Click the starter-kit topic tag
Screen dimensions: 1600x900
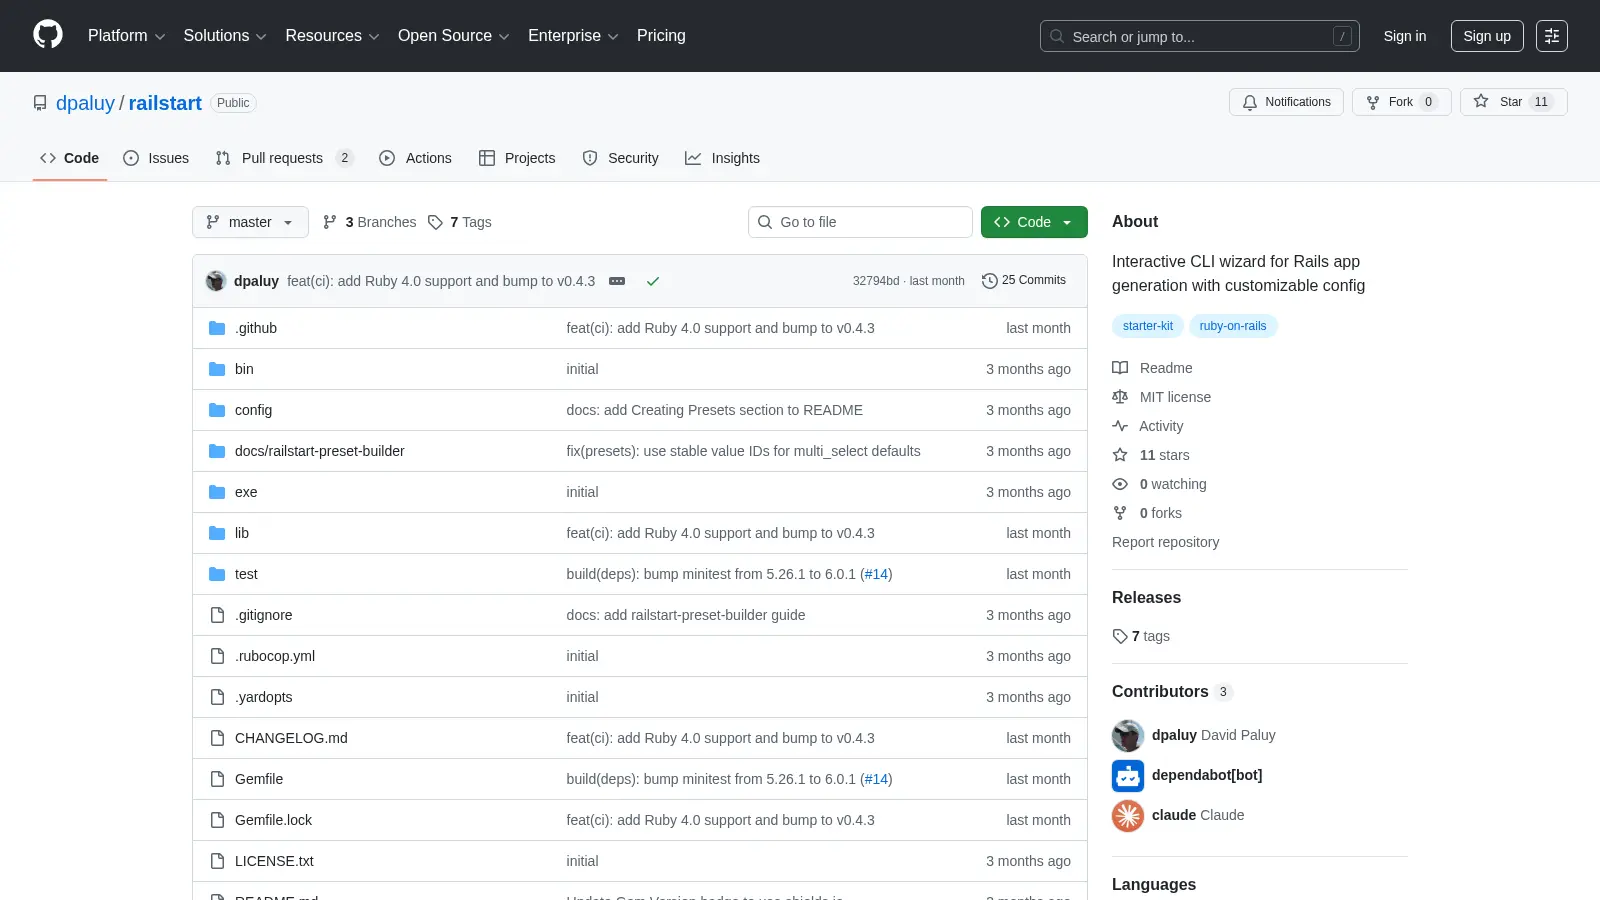point(1148,326)
